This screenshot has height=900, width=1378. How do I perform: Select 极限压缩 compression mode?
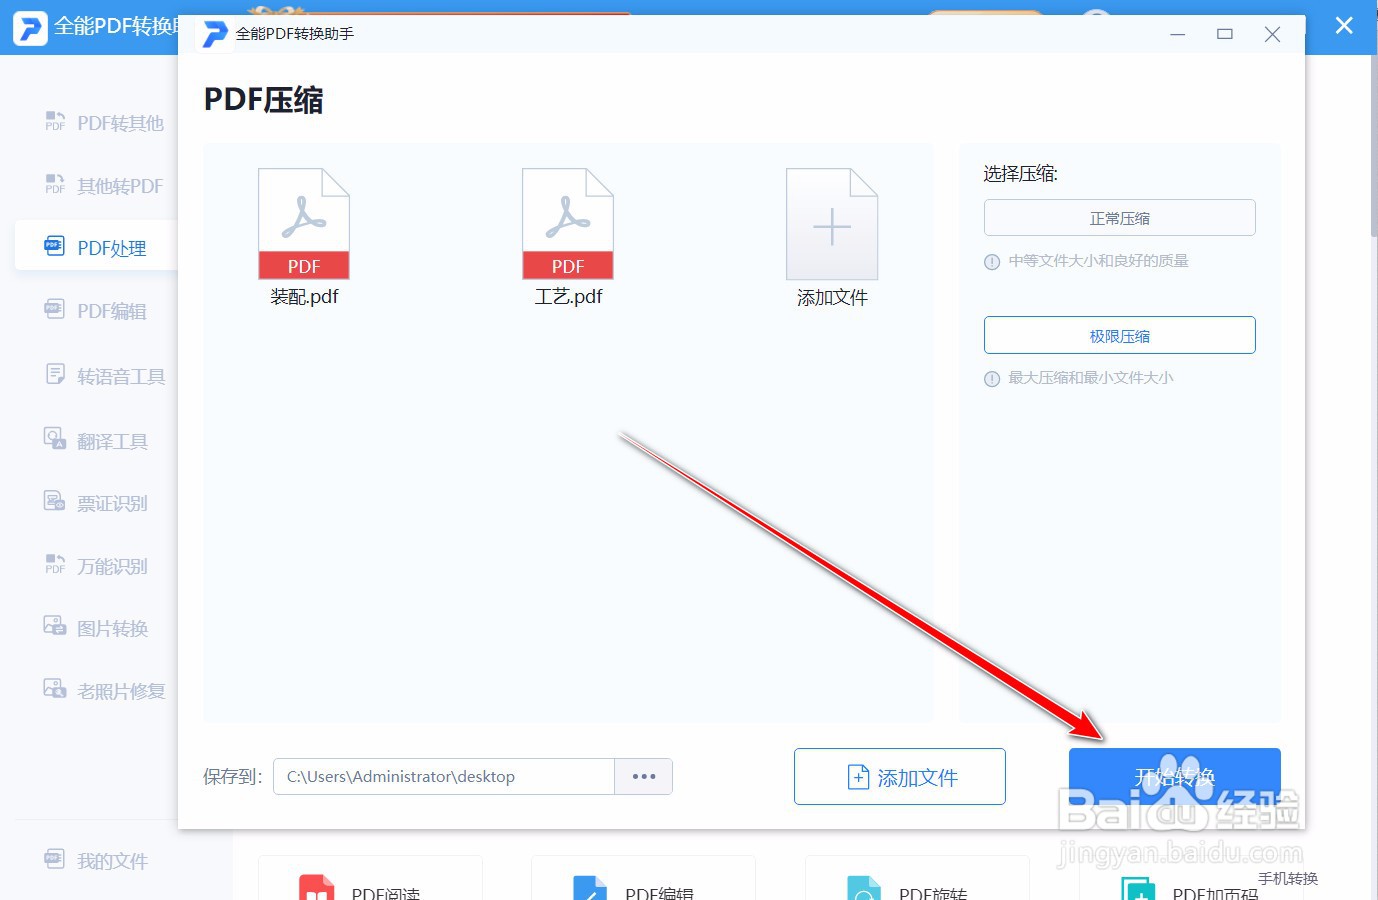coord(1119,335)
